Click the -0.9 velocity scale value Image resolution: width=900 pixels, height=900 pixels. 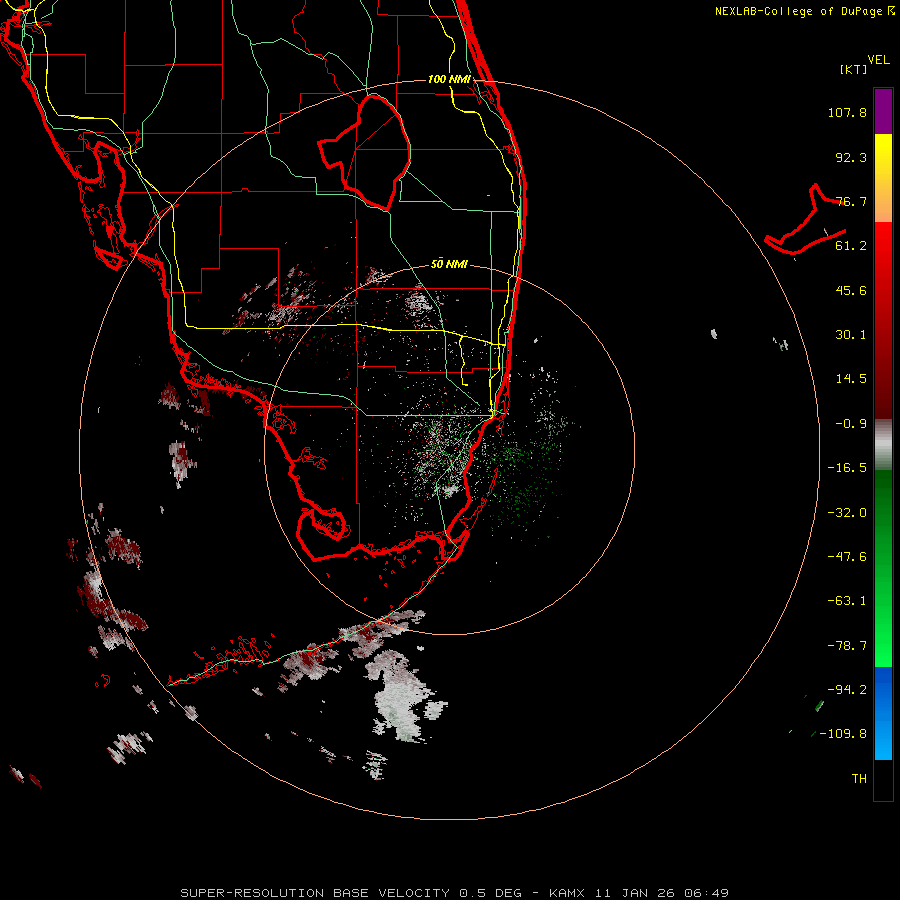click(x=851, y=424)
